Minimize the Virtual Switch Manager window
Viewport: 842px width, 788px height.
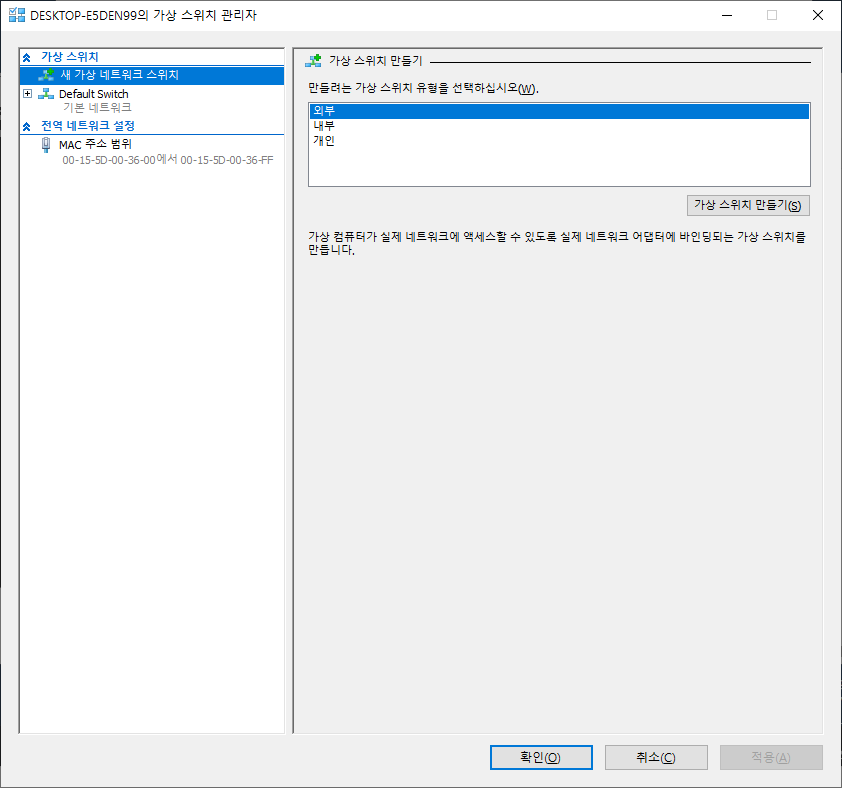click(727, 15)
